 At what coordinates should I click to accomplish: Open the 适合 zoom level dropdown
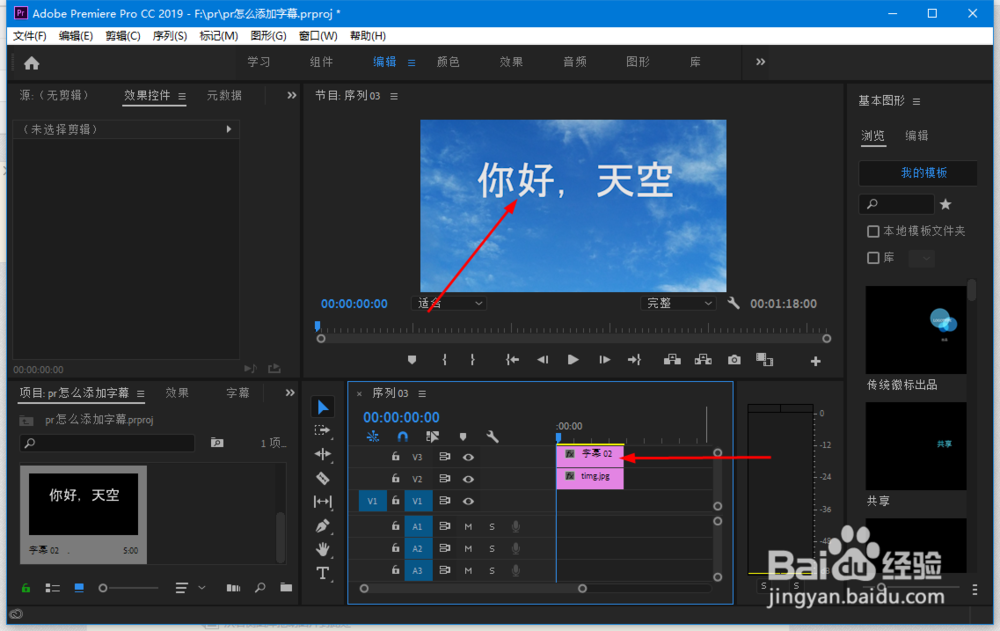[449, 303]
